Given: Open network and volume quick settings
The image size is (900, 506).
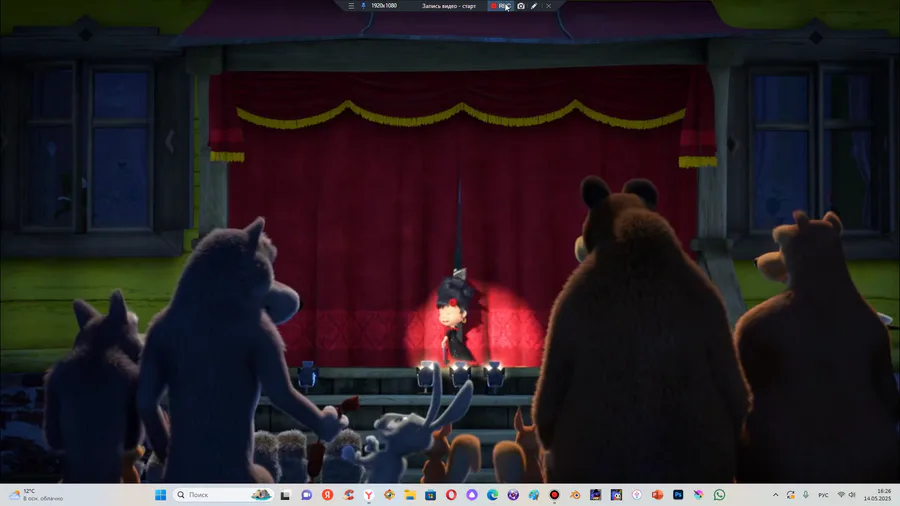Looking at the screenshot, I should 847,495.
